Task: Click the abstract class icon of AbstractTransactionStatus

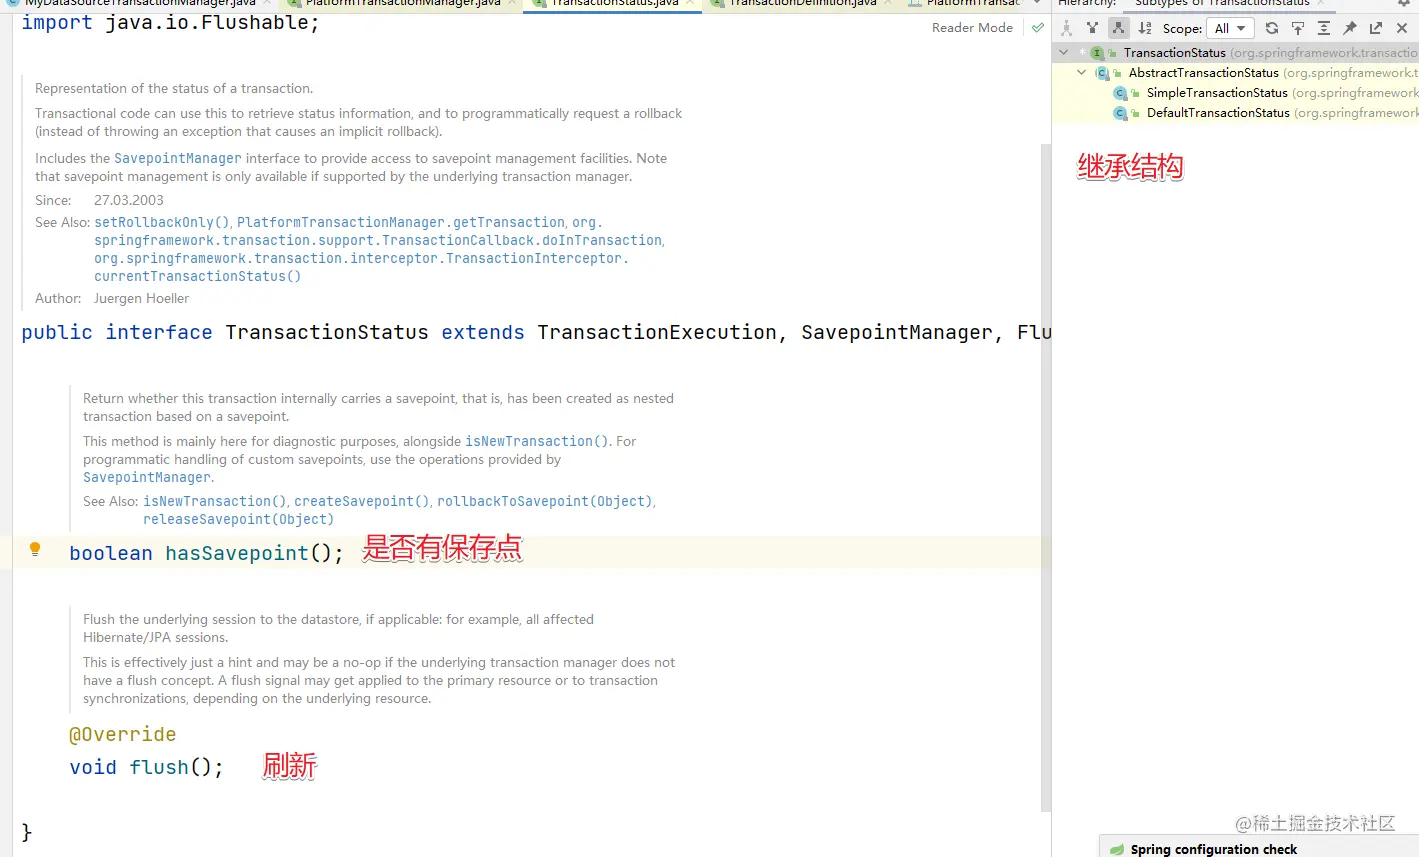Action: 1102,73
